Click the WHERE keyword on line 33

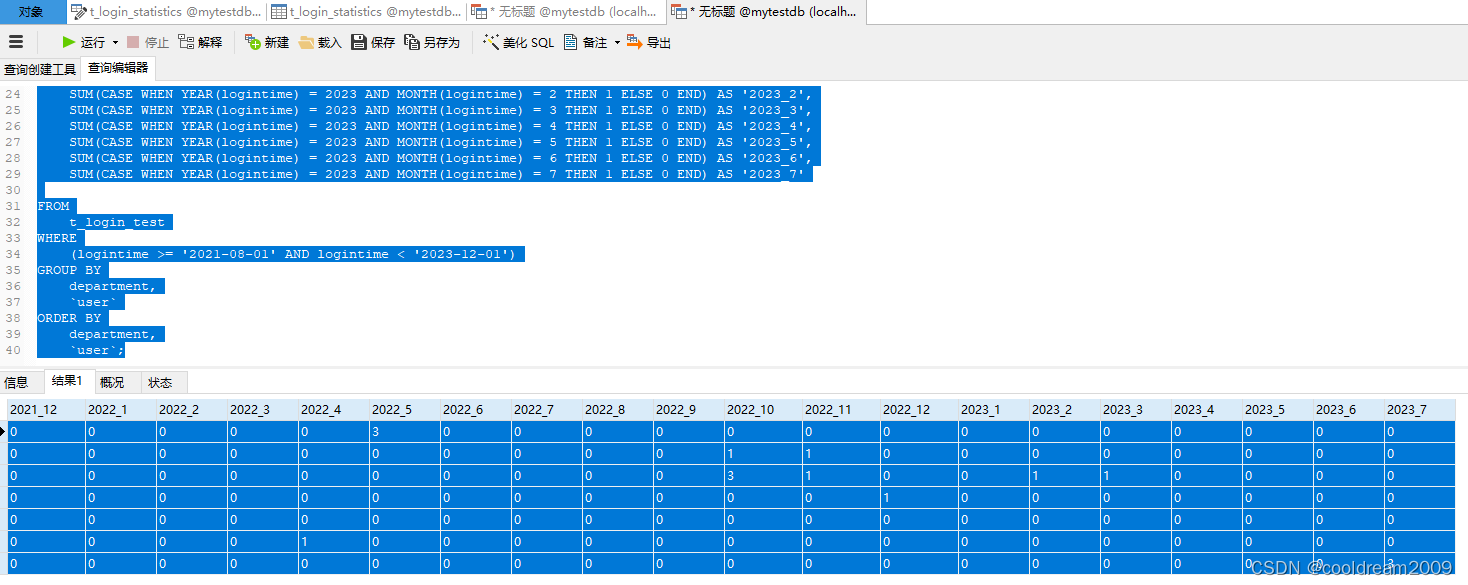click(57, 238)
